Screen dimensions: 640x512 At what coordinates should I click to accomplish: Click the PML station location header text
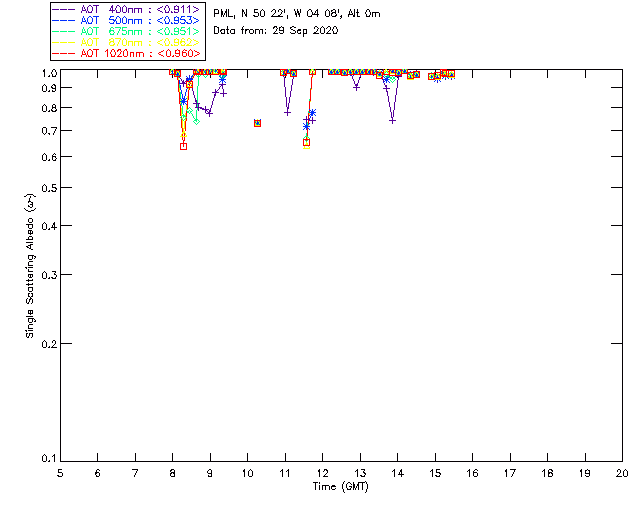point(297,14)
